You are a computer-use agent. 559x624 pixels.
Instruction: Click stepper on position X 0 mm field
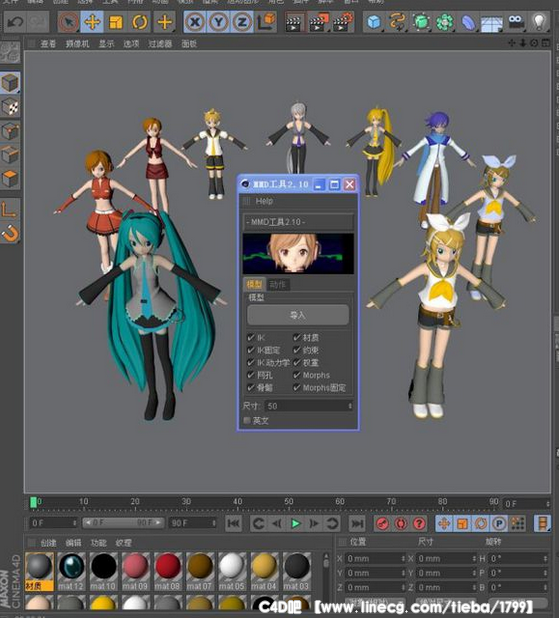(x=403, y=559)
